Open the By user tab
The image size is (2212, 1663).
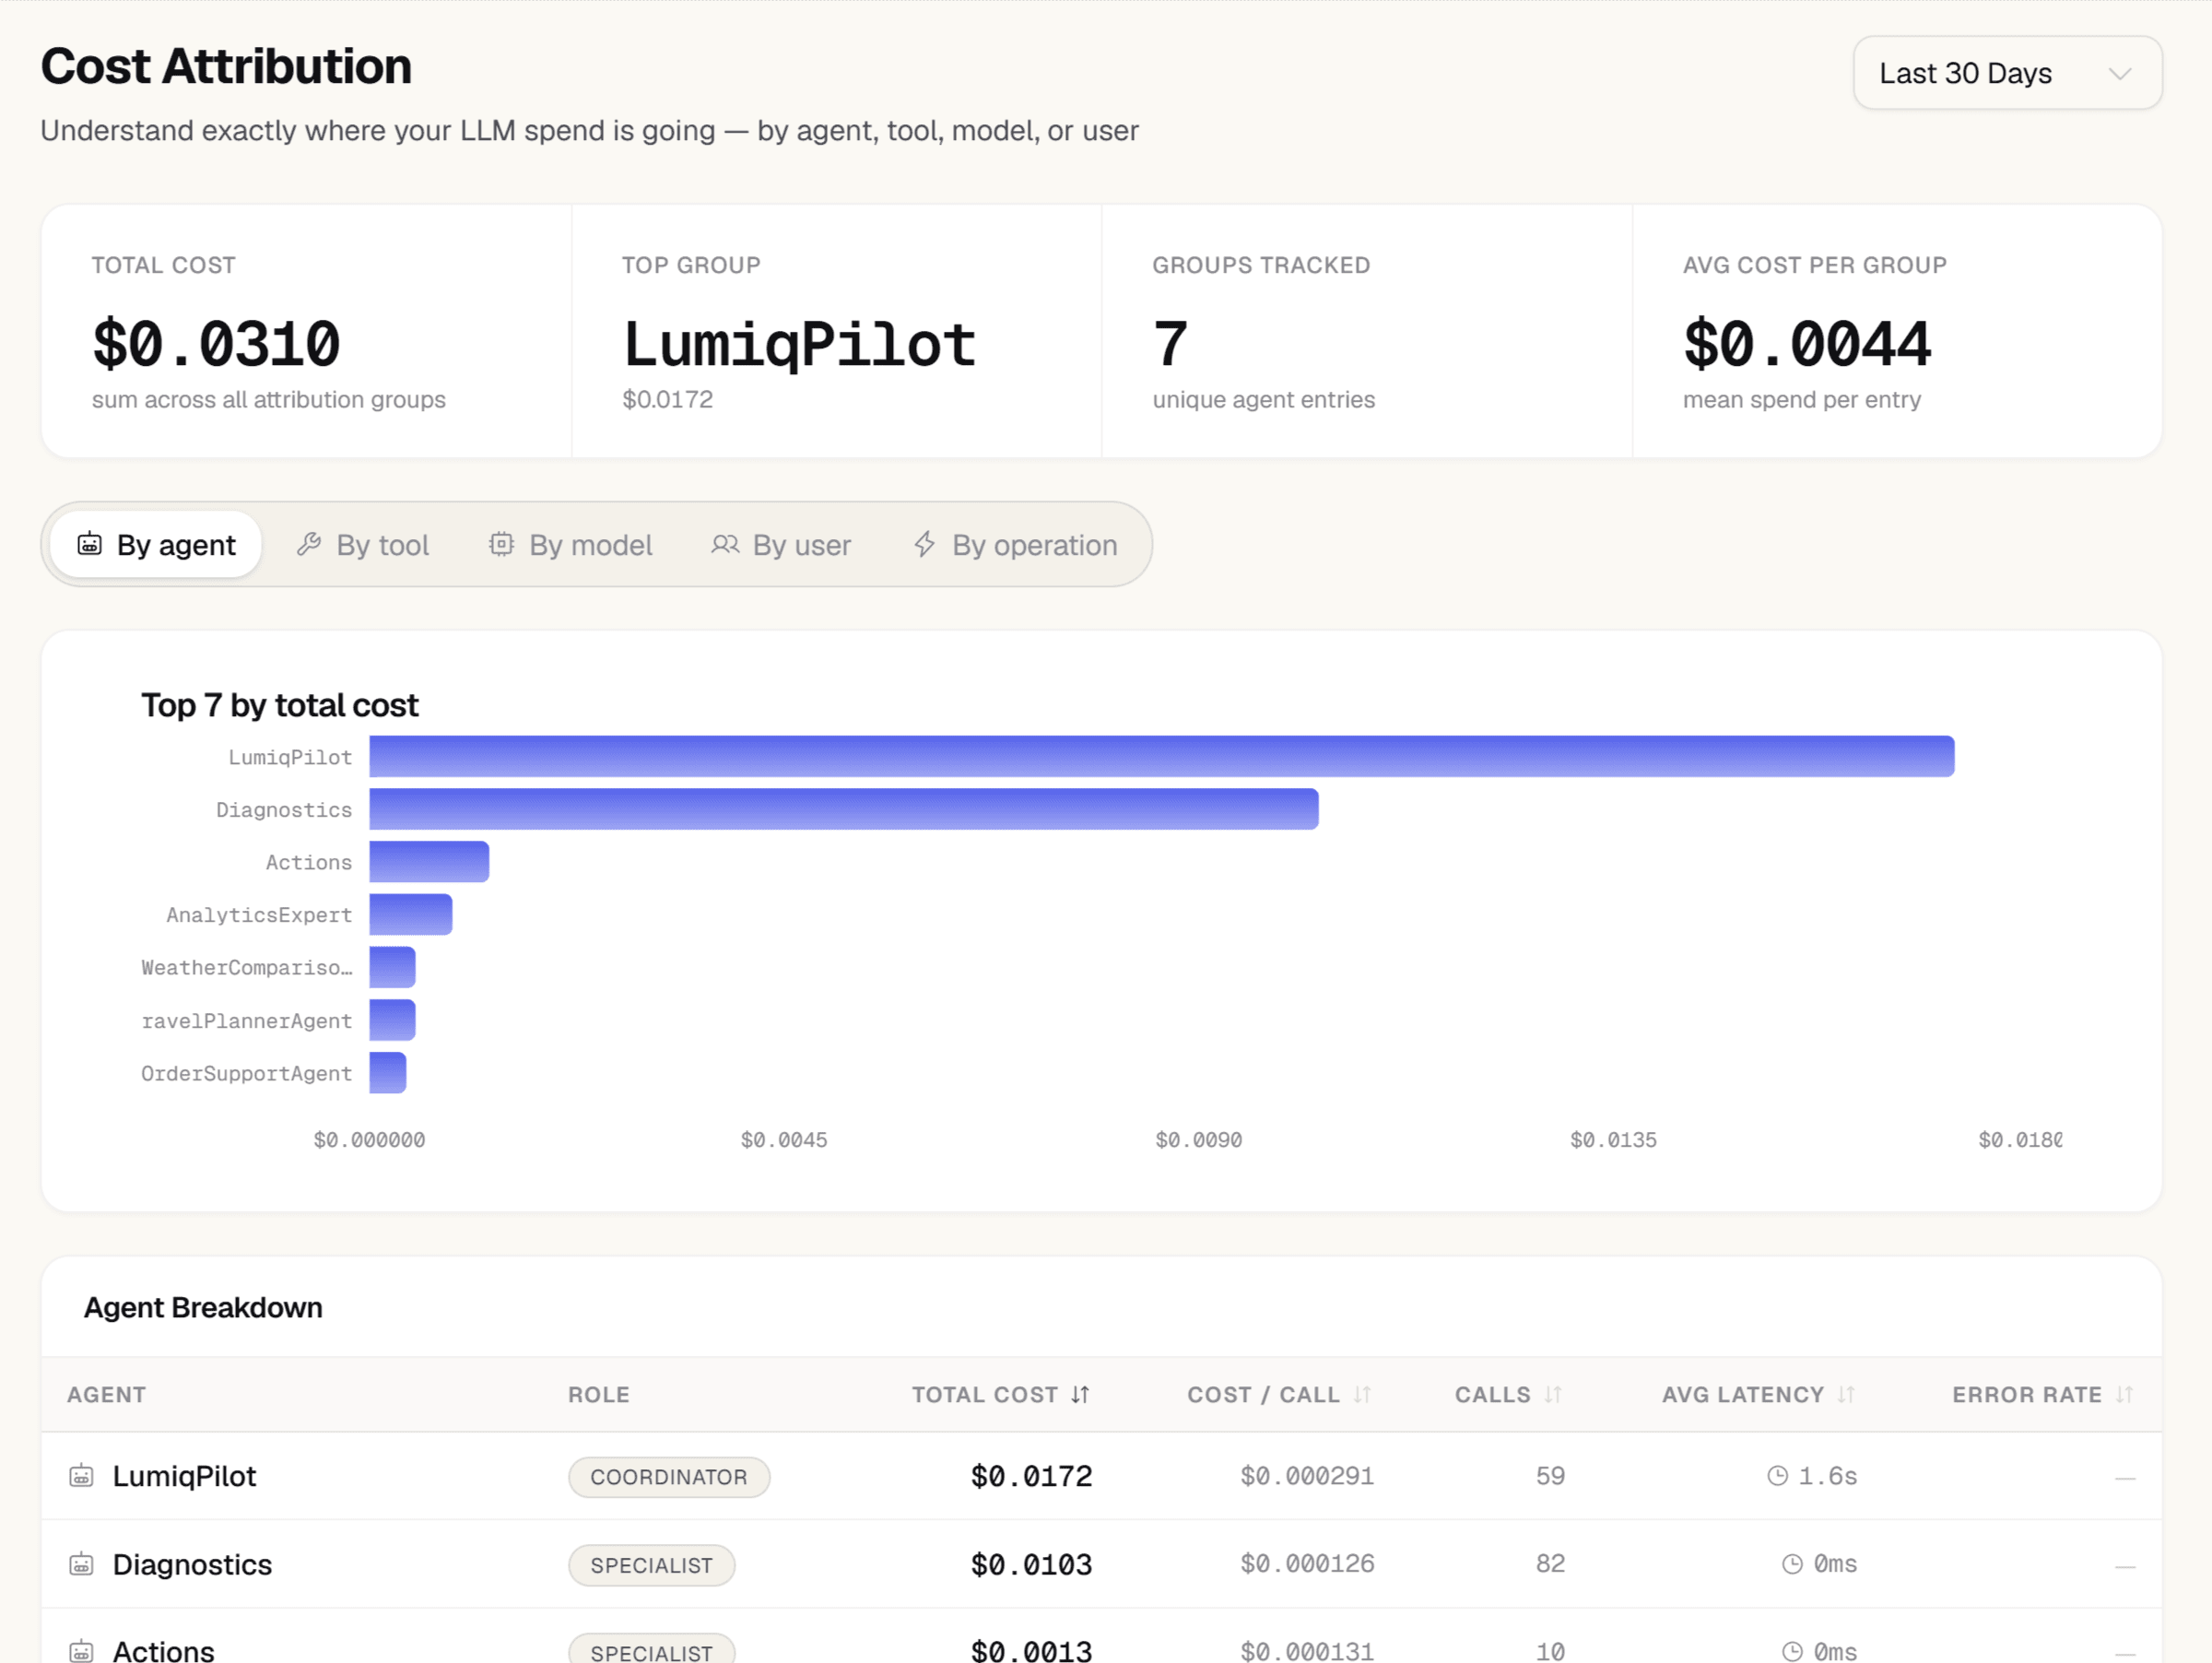(x=781, y=545)
